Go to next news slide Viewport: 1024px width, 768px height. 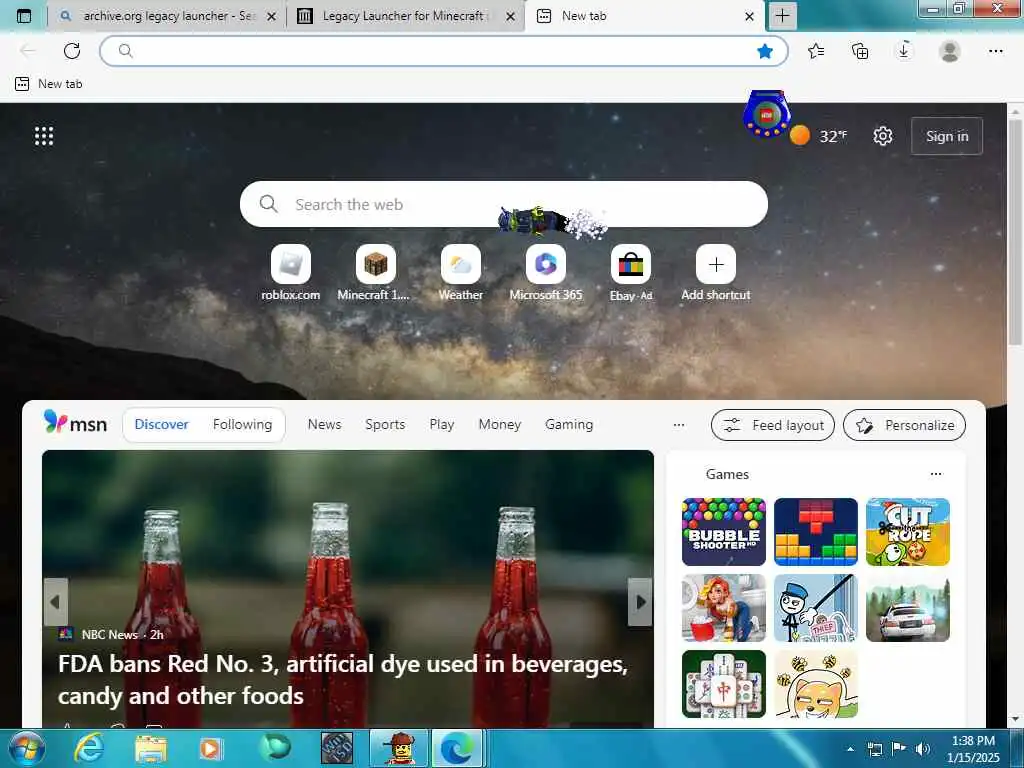(x=641, y=601)
